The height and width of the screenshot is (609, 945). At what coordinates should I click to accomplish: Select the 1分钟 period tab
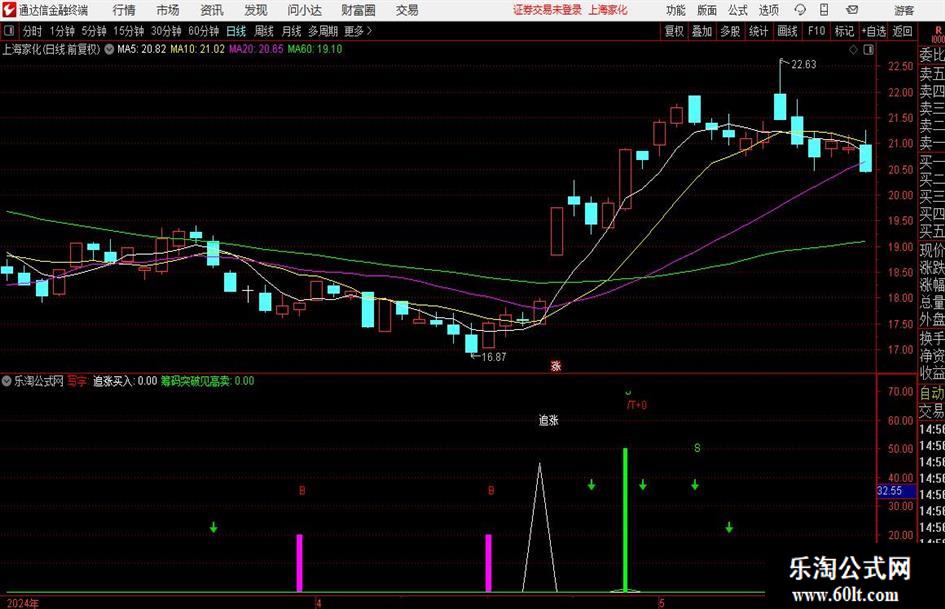click(62, 31)
